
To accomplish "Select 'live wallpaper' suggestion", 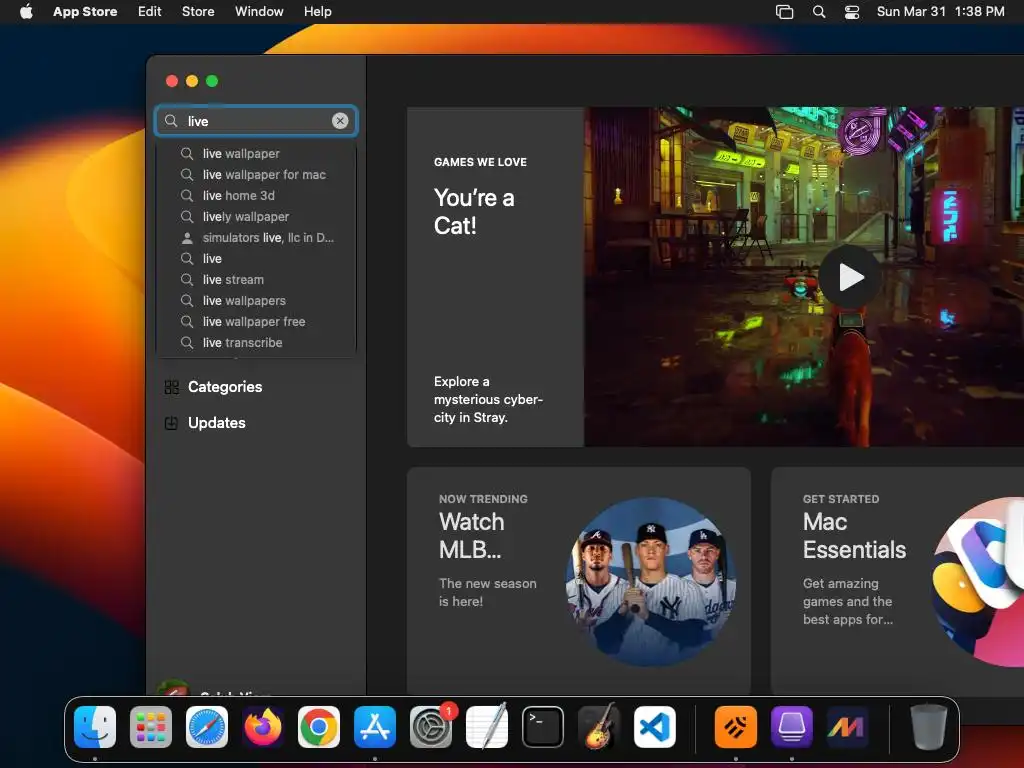I will (x=256, y=153).
